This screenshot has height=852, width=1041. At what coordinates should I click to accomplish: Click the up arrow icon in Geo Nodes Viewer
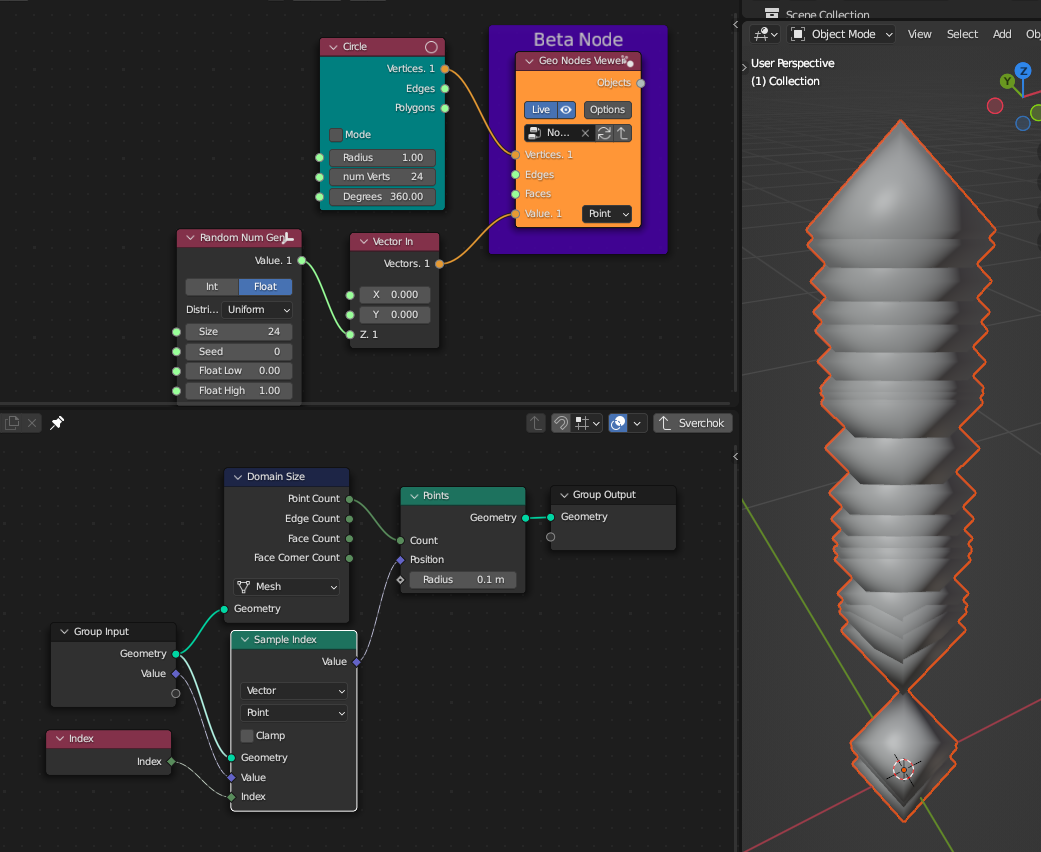tap(622, 133)
